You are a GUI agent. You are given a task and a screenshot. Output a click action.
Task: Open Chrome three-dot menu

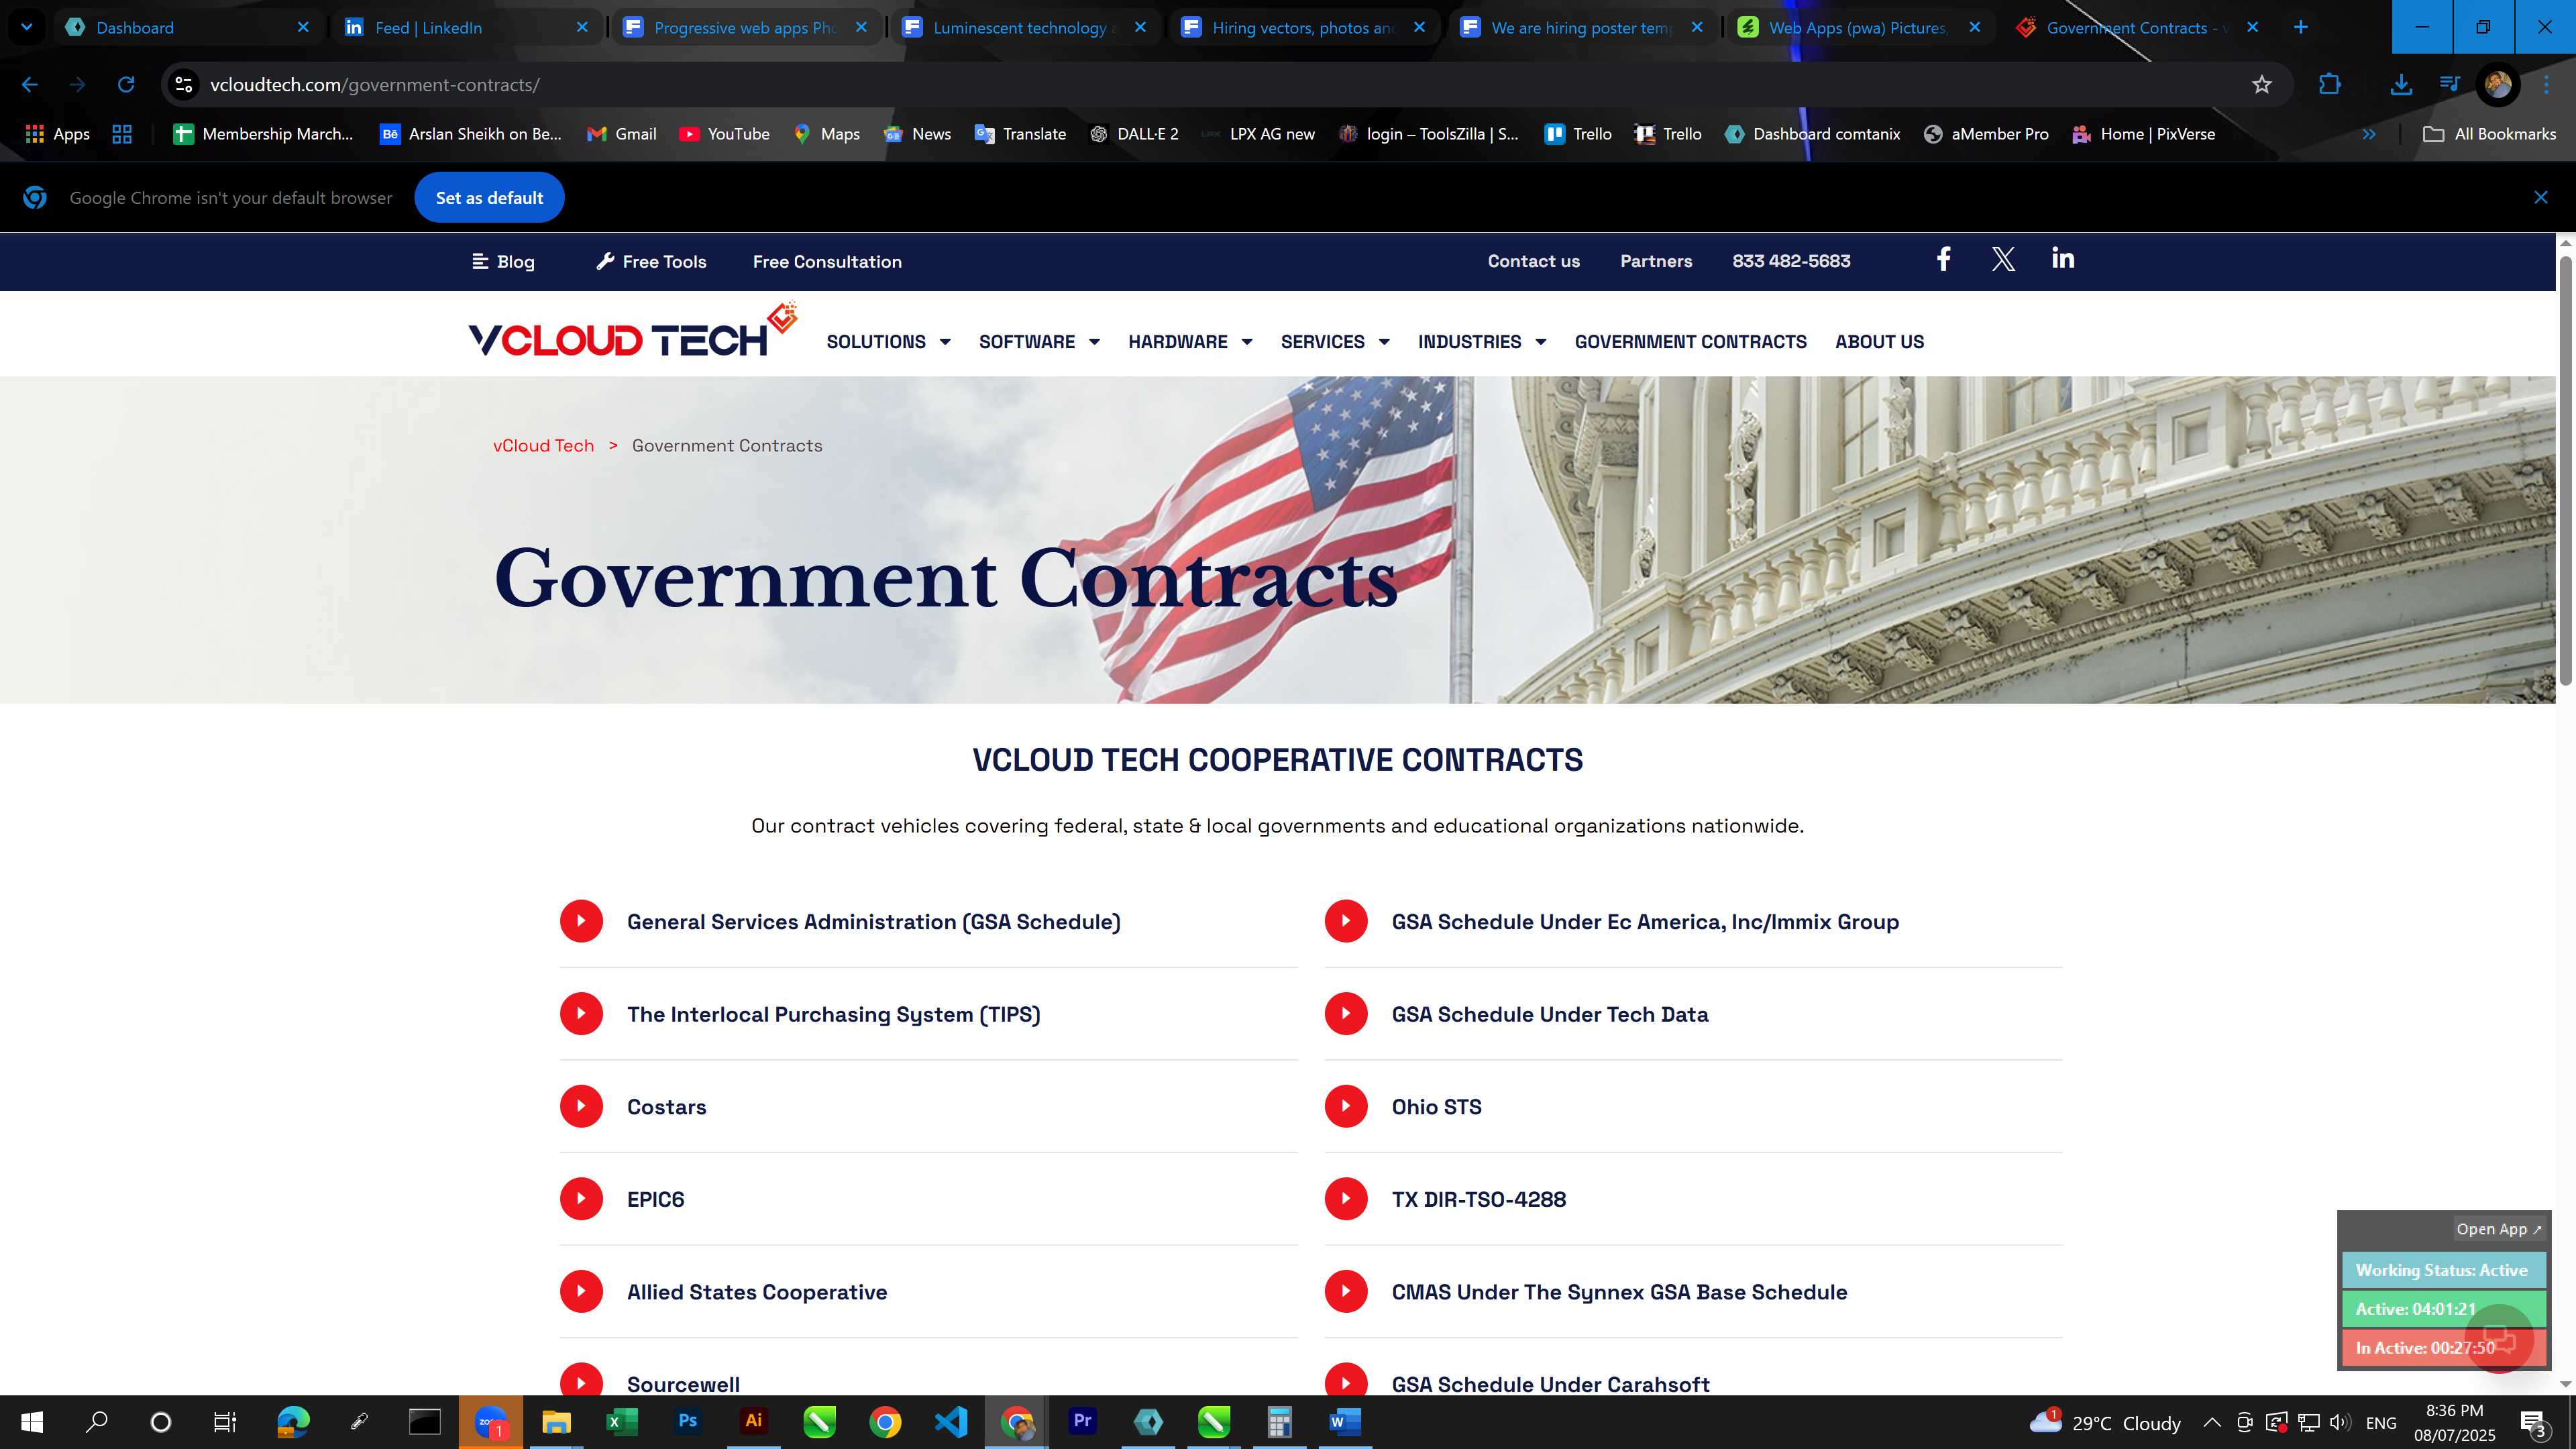point(2547,85)
